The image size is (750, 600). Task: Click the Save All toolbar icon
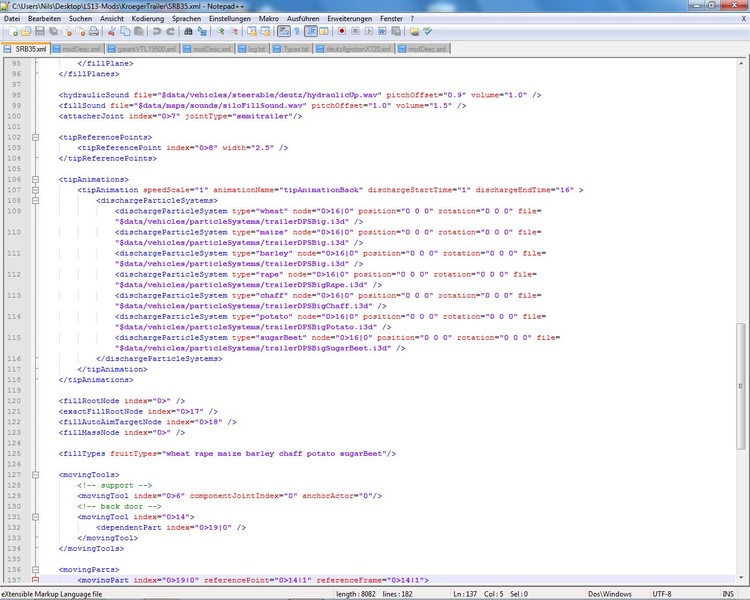(x=54, y=32)
